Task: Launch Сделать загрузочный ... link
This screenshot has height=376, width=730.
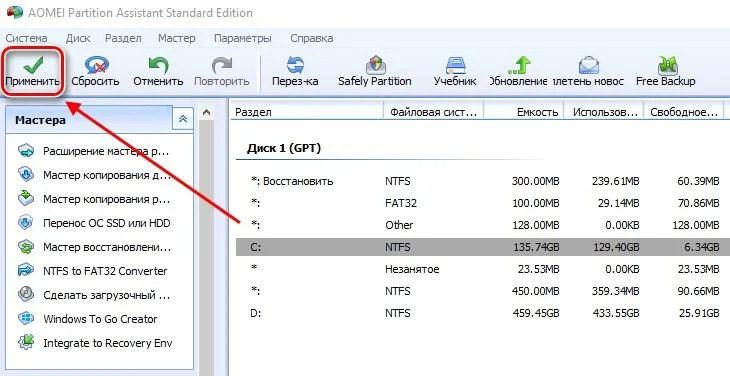Action: 107,295
